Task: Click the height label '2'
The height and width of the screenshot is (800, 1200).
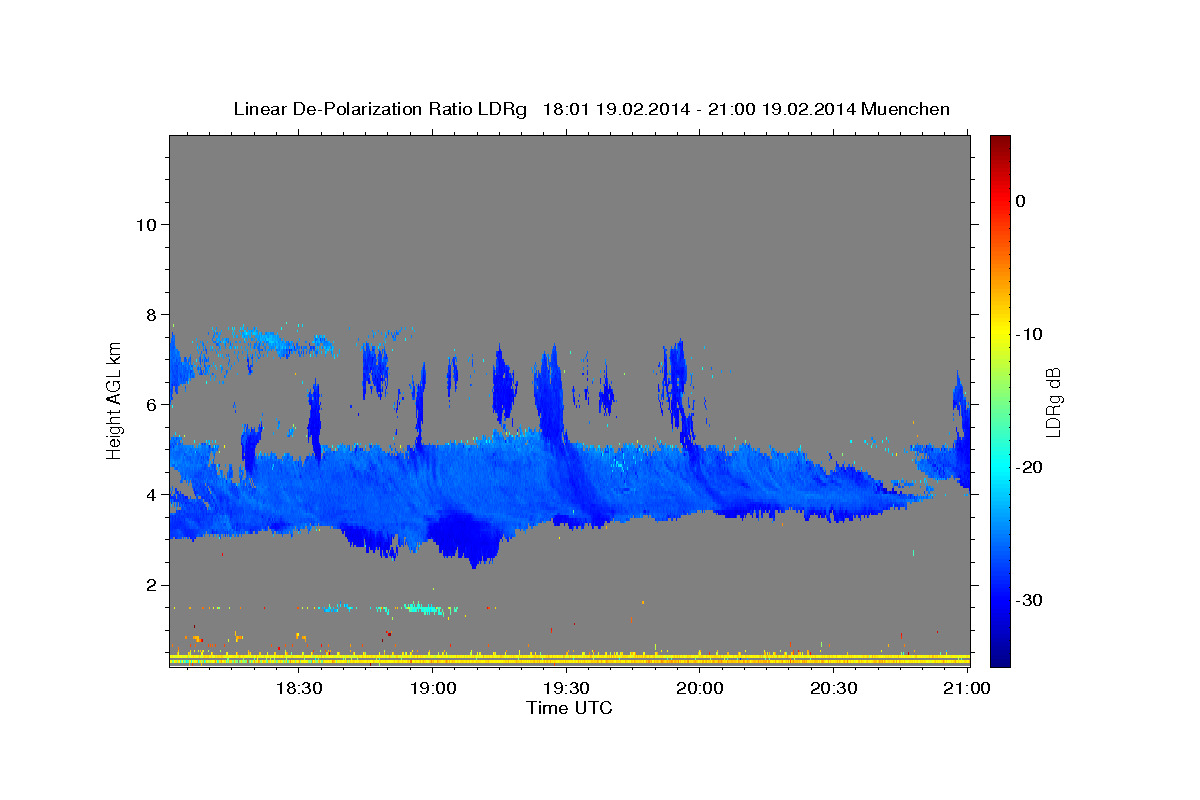Action: pyautogui.click(x=151, y=585)
